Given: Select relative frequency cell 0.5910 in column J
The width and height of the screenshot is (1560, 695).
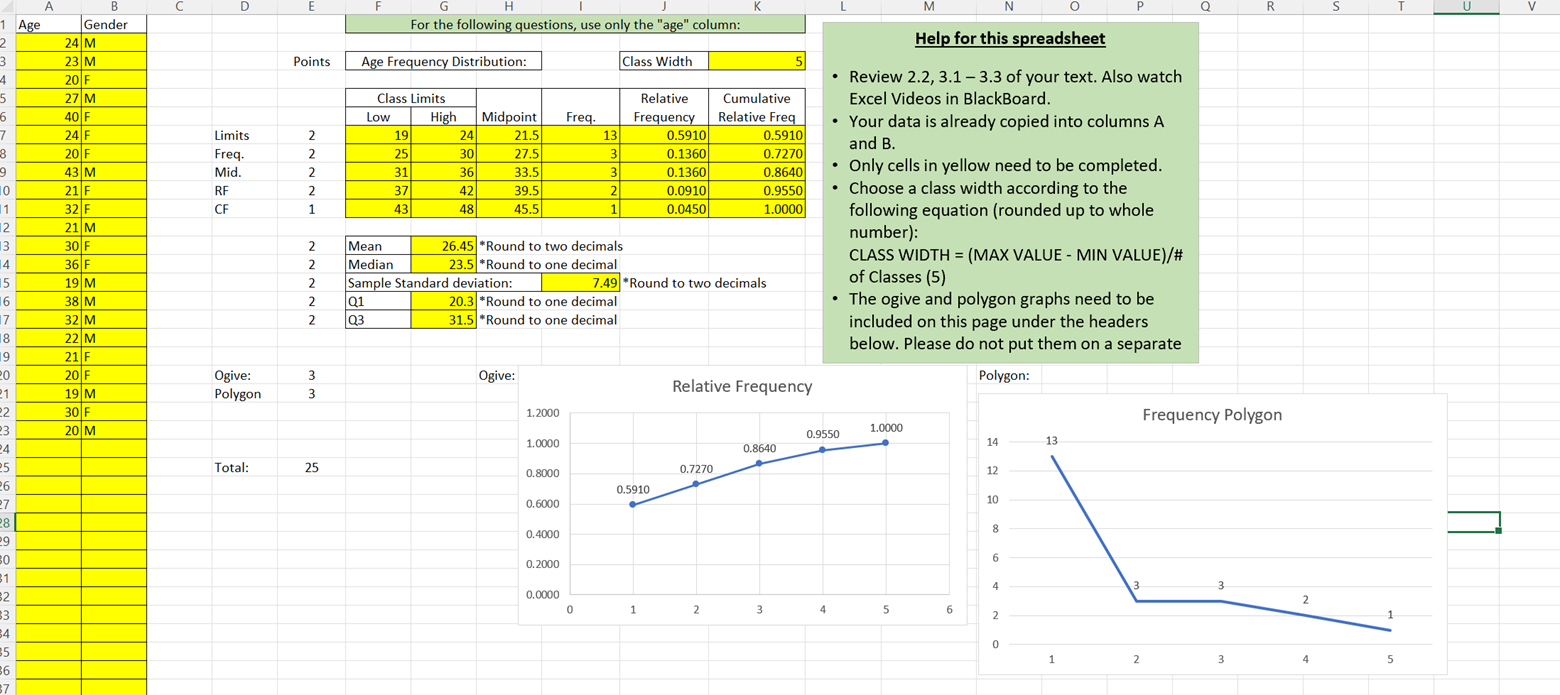Looking at the screenshot, I should click(664, 135).
